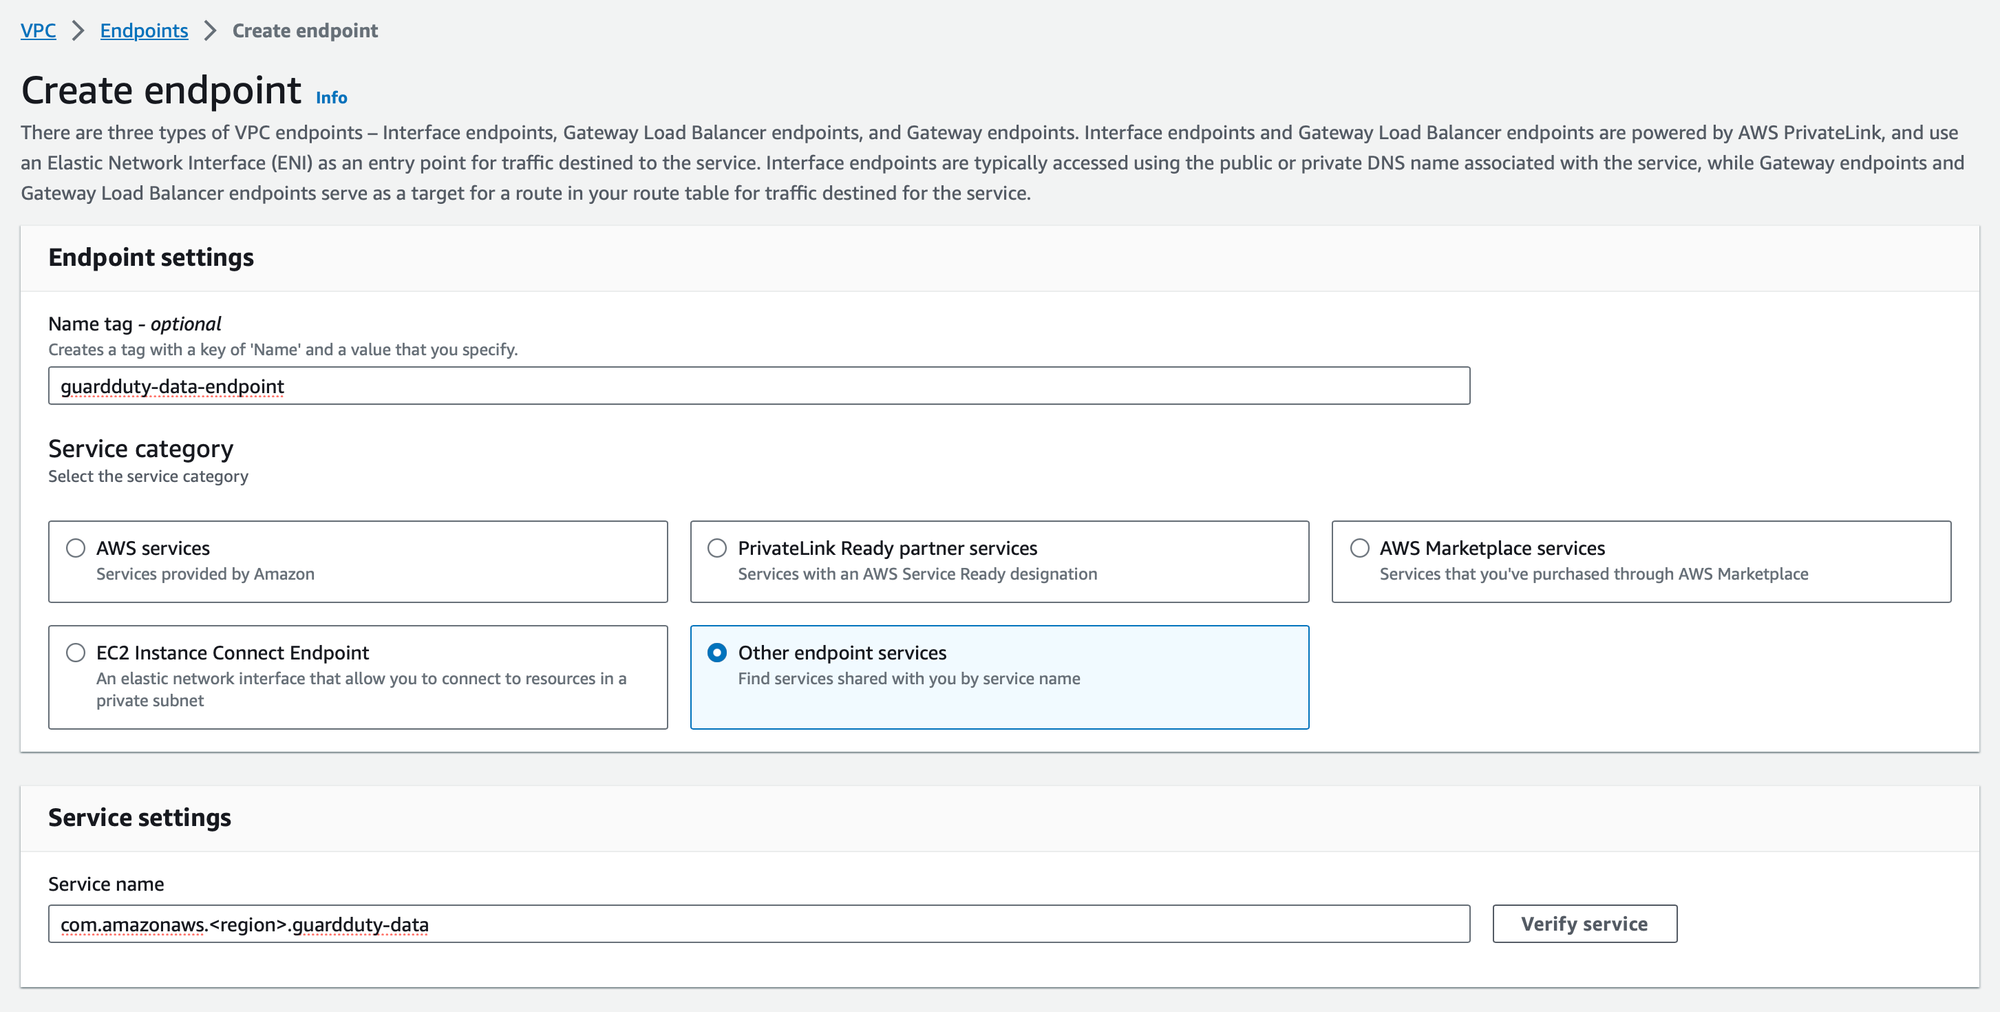Click the Endpoint settings heading
Screen dimensions: 2000x1012
tap(151, 257)
